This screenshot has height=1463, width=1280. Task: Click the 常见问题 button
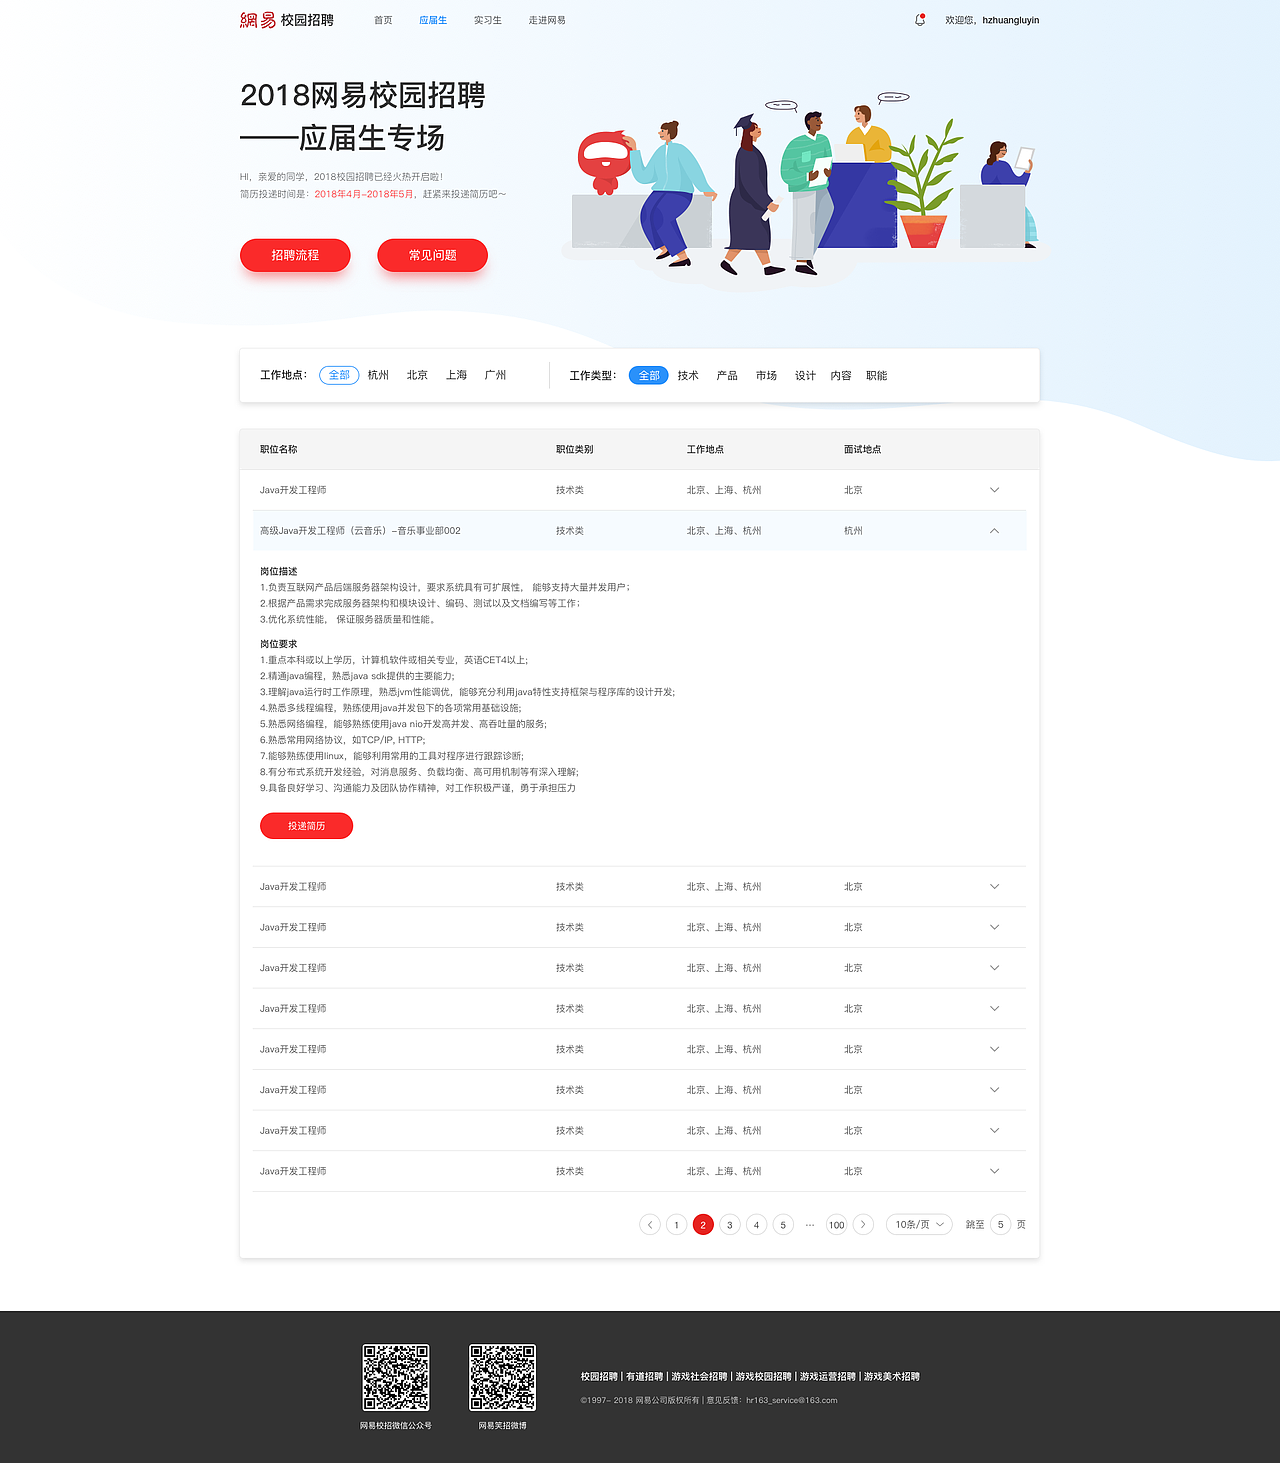(x=432, y=255)
